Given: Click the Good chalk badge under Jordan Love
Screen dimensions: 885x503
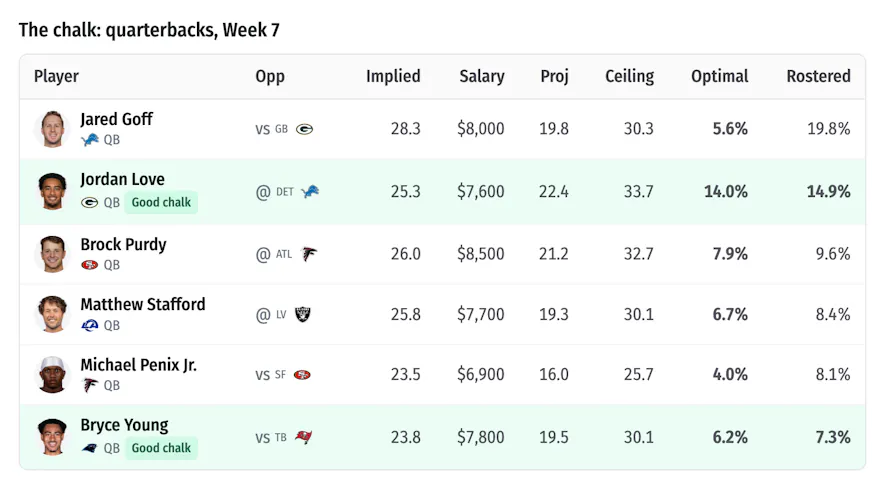Looking at the screenshot, I should coord(161,203).
